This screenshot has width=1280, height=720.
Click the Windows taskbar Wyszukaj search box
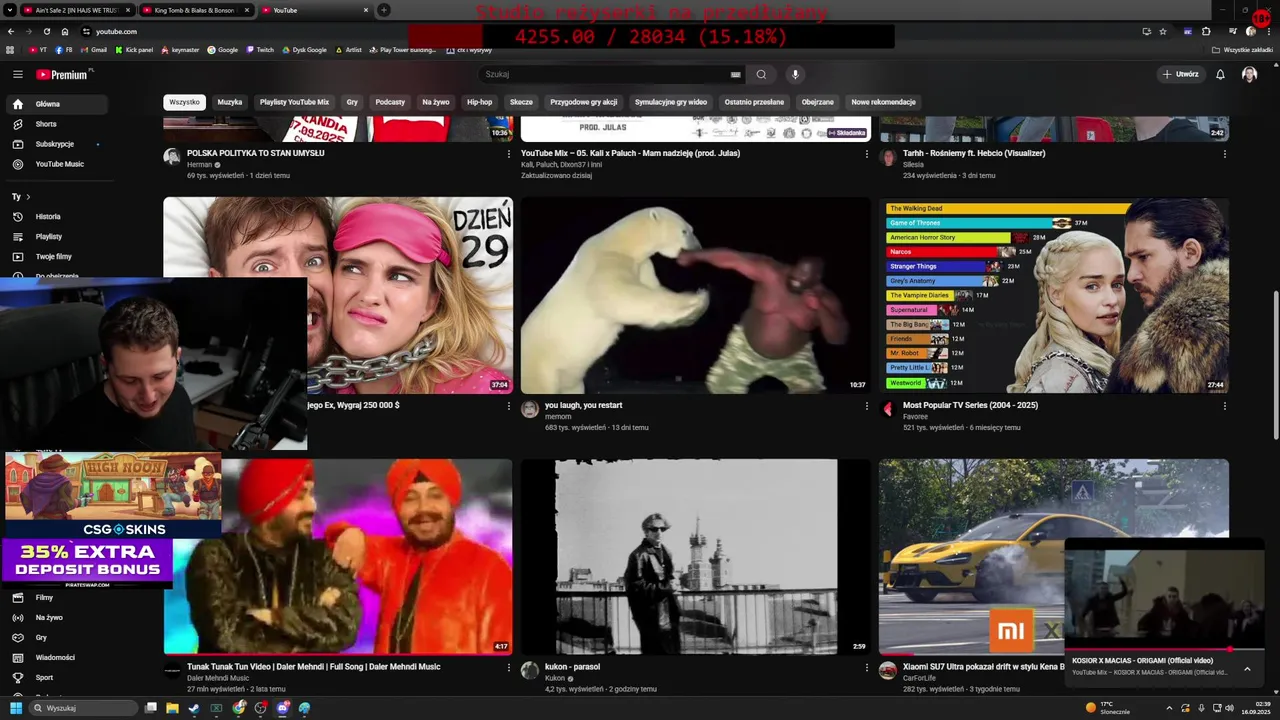(83, 708)
